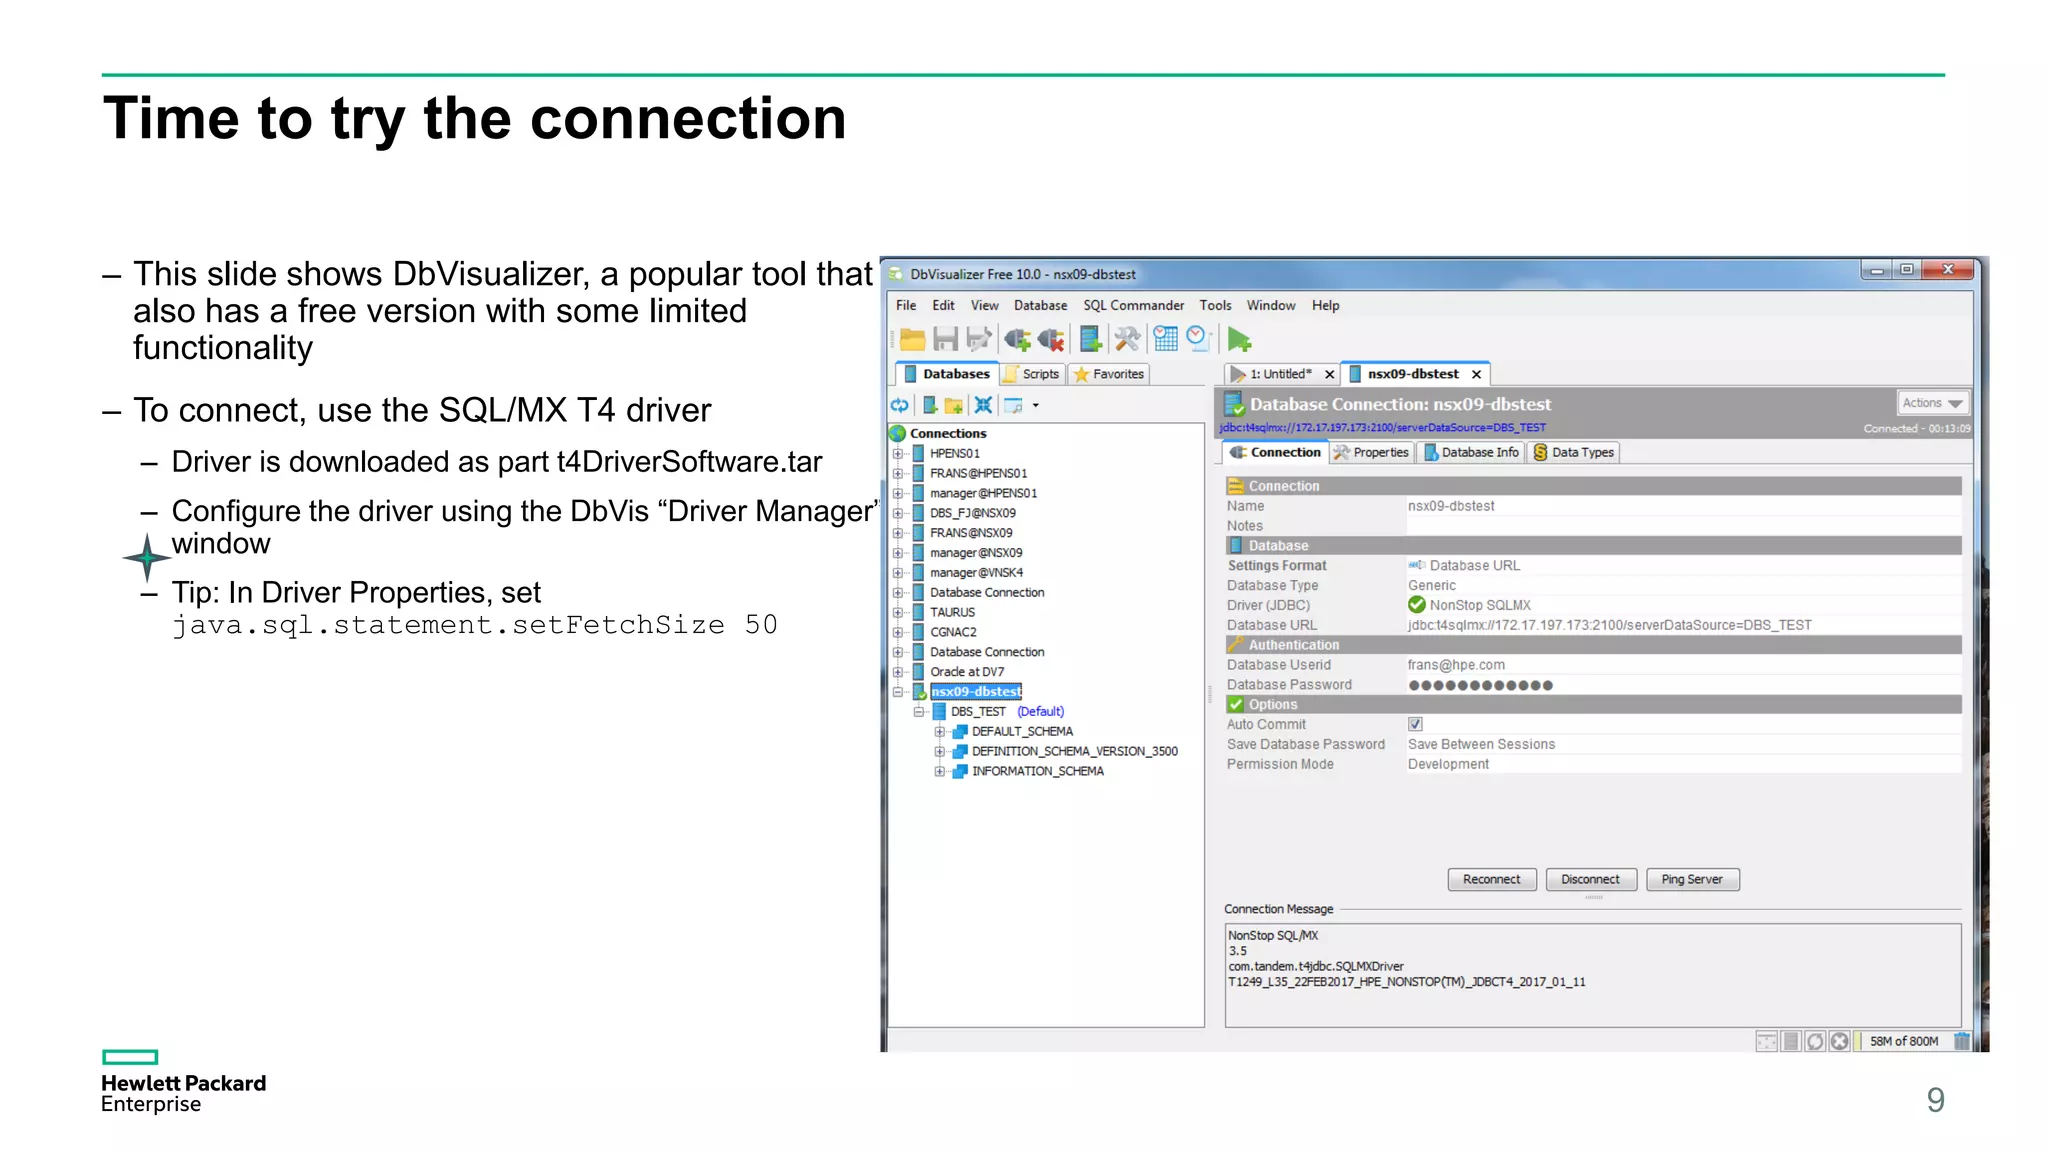The image size is (2048, 1152).
Task: Expand the TAURUS connection node
Action: click(897, 612)
